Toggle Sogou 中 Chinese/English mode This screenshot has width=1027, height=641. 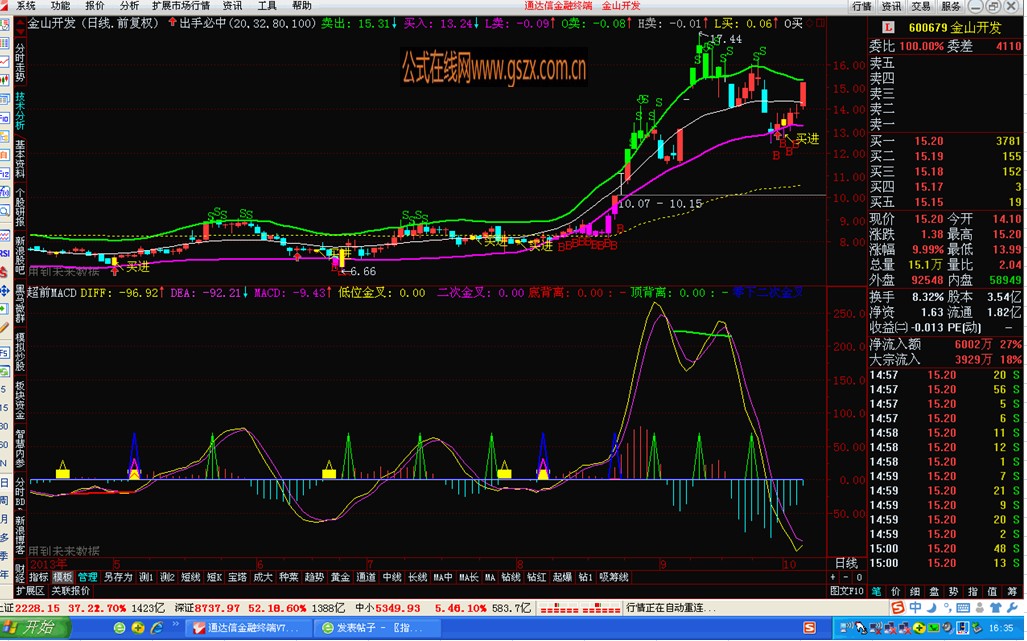coord(914,608)
